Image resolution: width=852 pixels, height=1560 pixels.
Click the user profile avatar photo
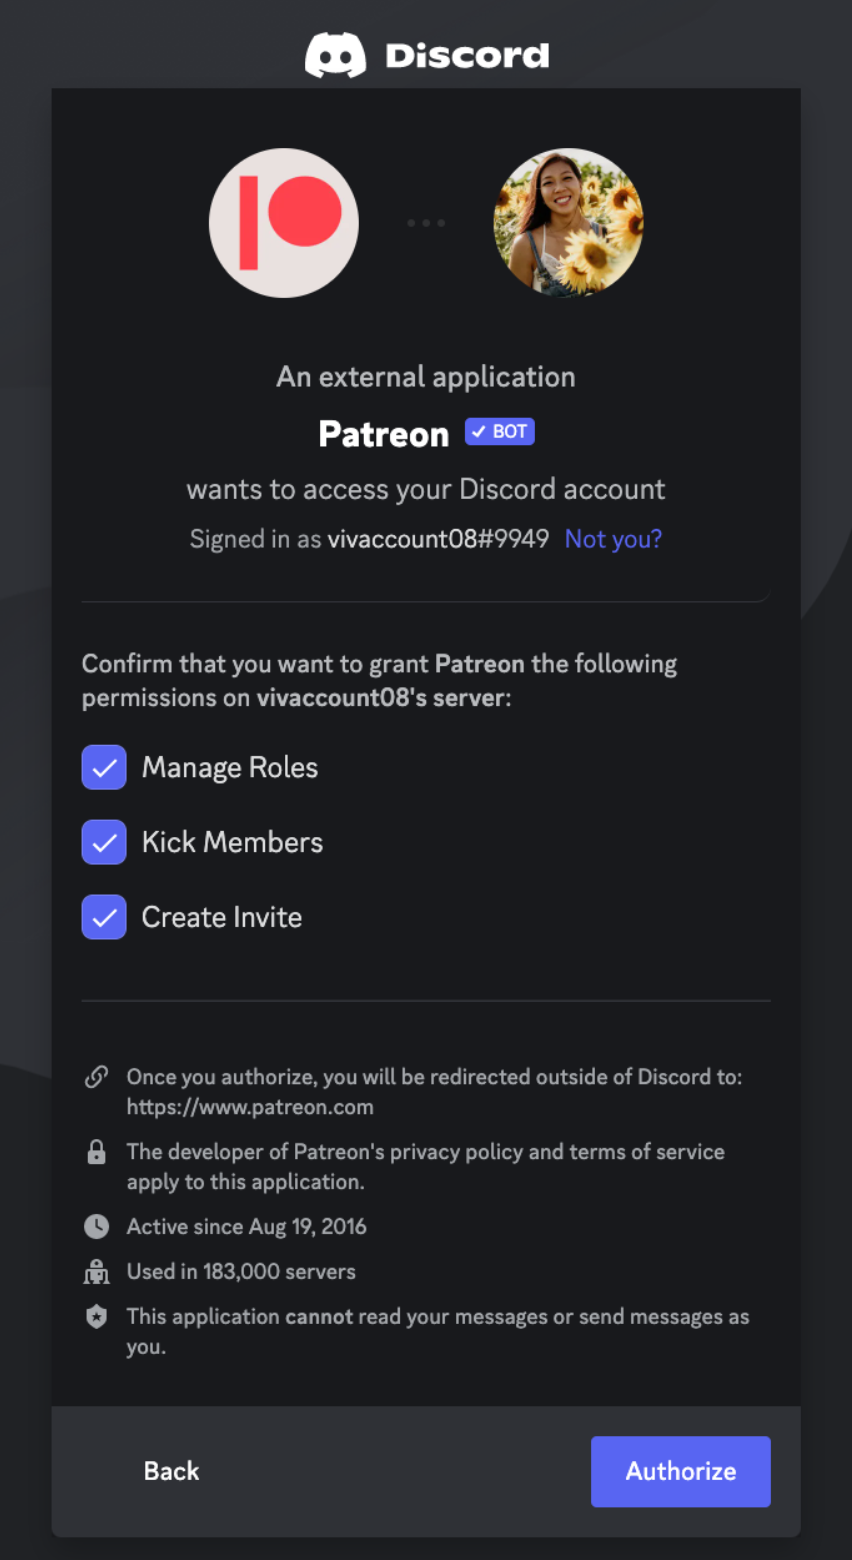[568, 223]
